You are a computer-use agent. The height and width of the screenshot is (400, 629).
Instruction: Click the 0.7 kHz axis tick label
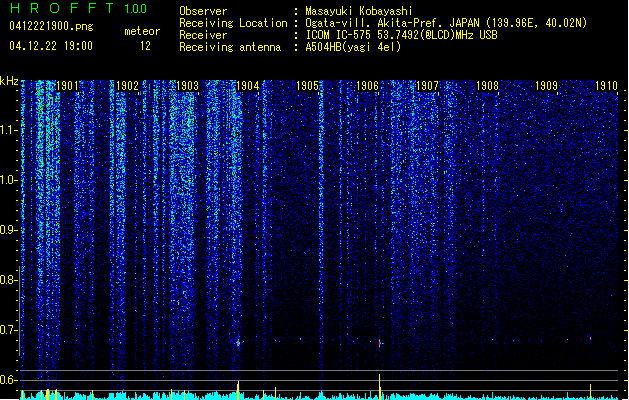point(8,330)
